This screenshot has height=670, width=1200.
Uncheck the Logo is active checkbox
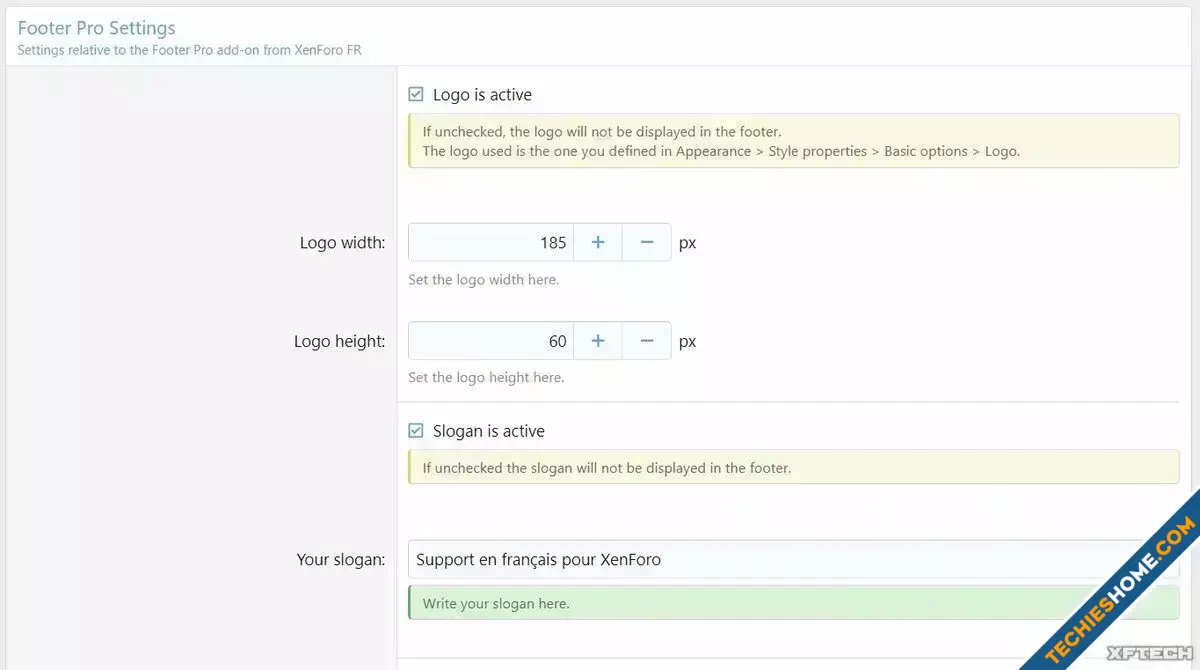pos(416,95)
